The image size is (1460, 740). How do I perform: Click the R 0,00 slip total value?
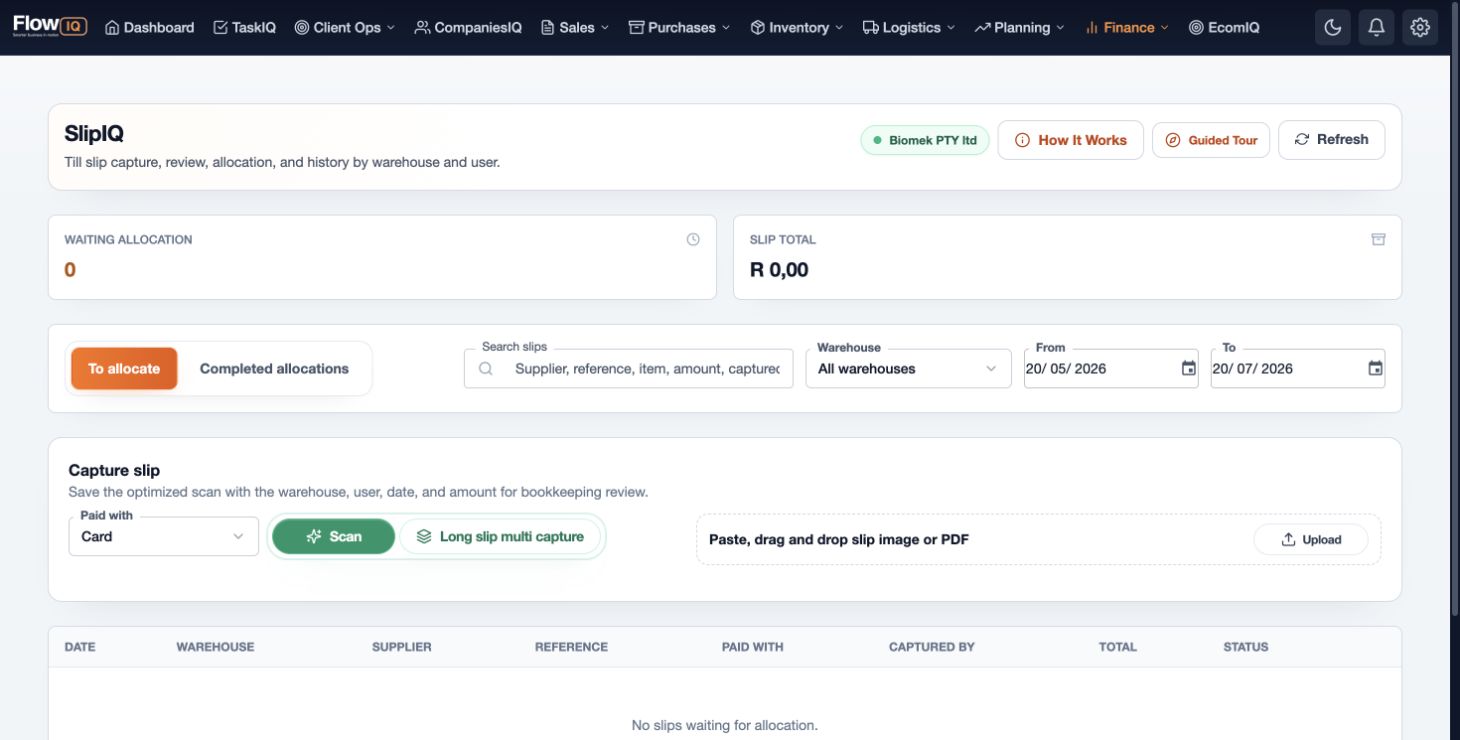click(x=779, y=269)
